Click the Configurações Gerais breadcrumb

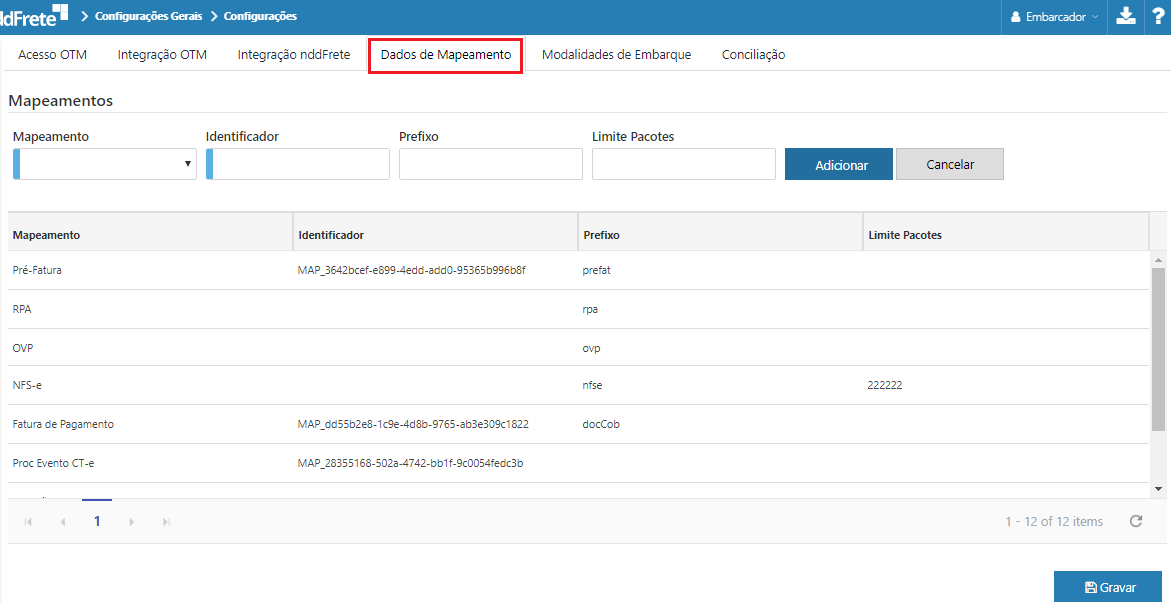(148, 16)
